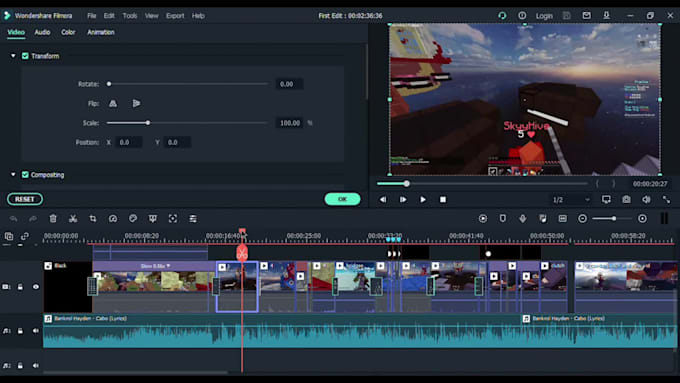Viewport: 680px width, 383px height.
Task: Open the View menu
Action: 151,16
